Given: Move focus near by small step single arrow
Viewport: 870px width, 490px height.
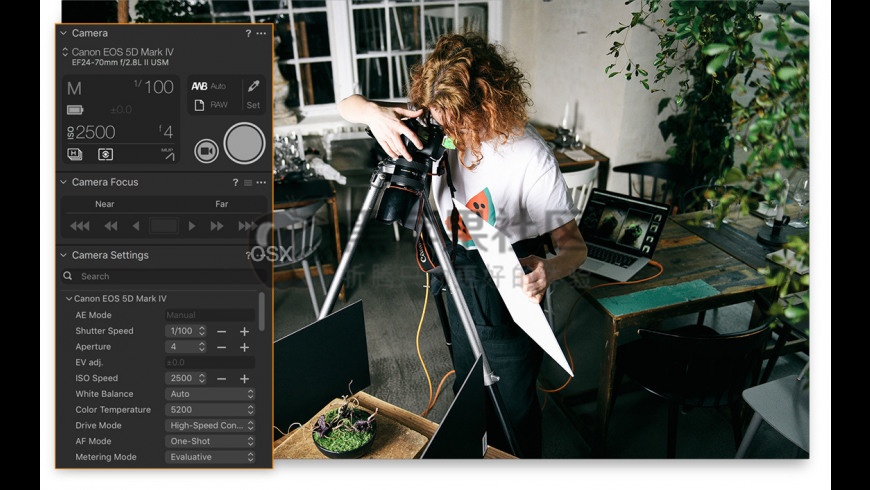Looking at the screenshot, I should point(136,226).
